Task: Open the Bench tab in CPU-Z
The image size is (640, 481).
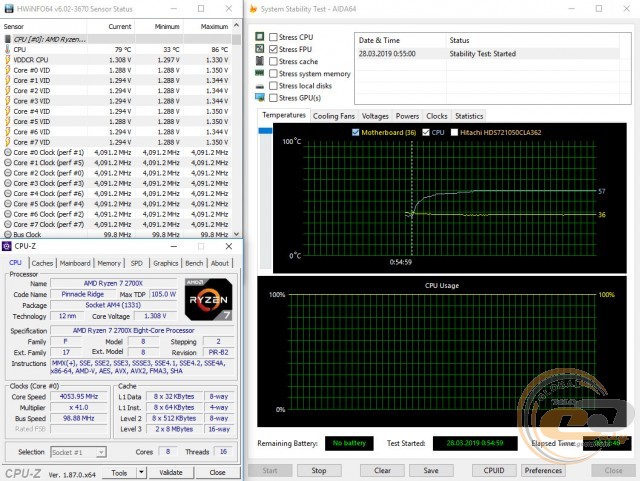Action: [x=194, y=263]
